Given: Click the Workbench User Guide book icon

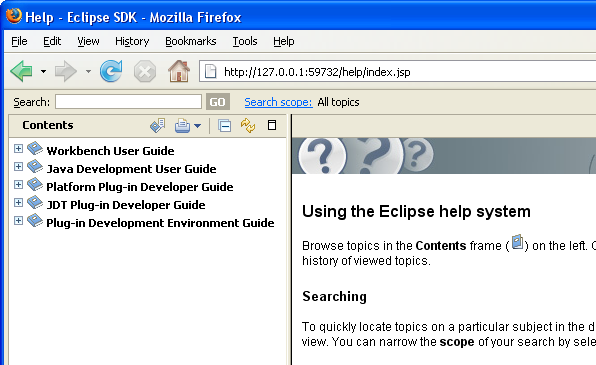Looking at the screenshot, I should click(35, 148).
